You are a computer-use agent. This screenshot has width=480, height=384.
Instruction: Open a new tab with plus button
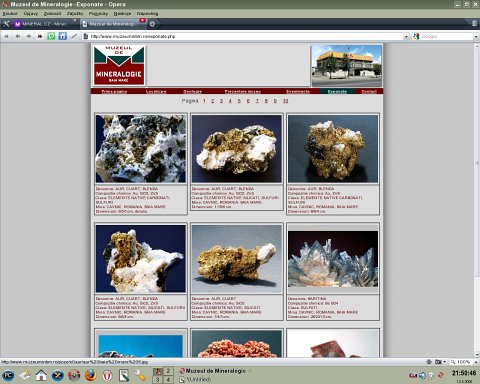152,24
